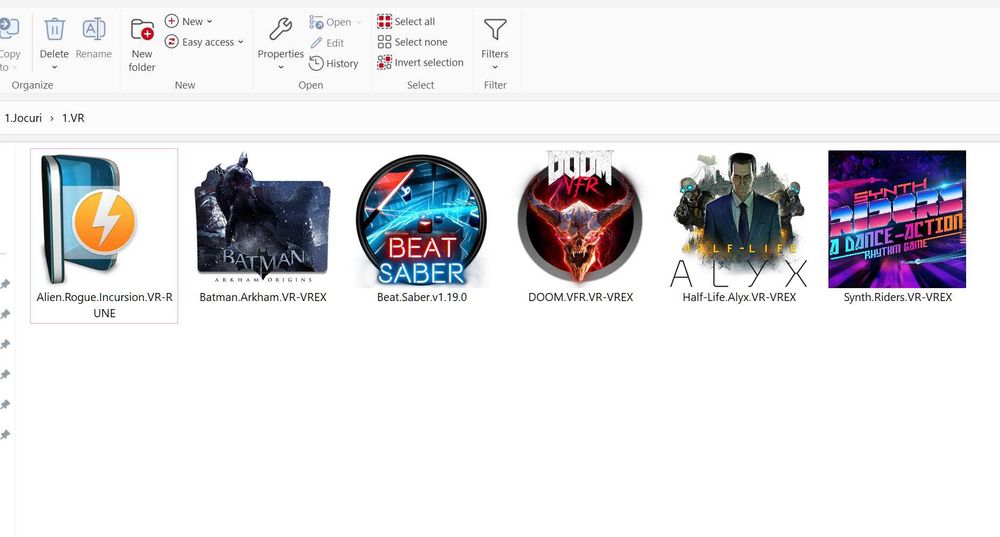Click the Batman.Arkham.VR-VREX folder name

pyautogui.click(x=263, y=297)
